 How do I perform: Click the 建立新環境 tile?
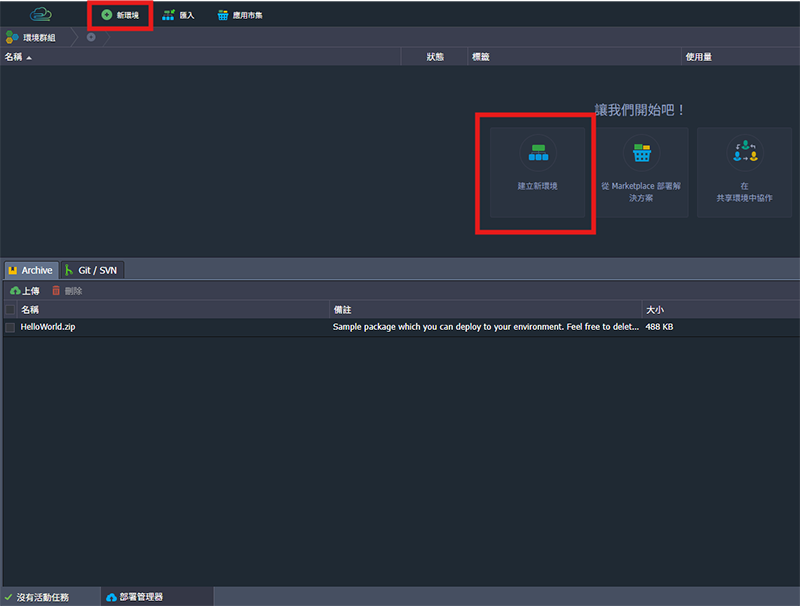tap(538, 172)
